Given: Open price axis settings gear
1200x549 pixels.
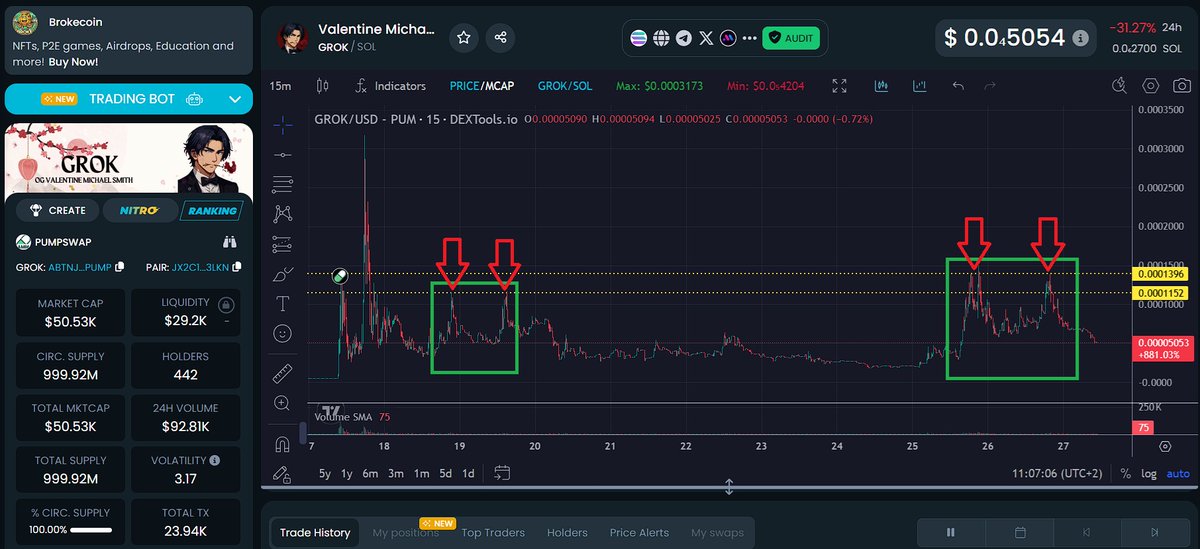Looking at the screenshot, I should tap(1165, 446).
